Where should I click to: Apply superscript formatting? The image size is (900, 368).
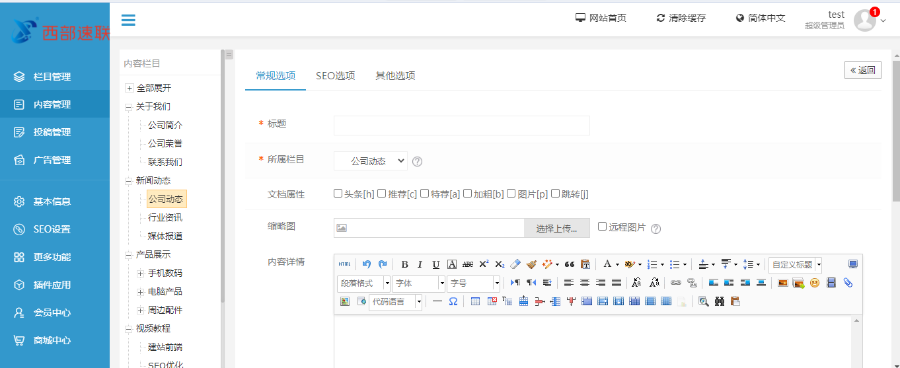click(x=484, y=265)
